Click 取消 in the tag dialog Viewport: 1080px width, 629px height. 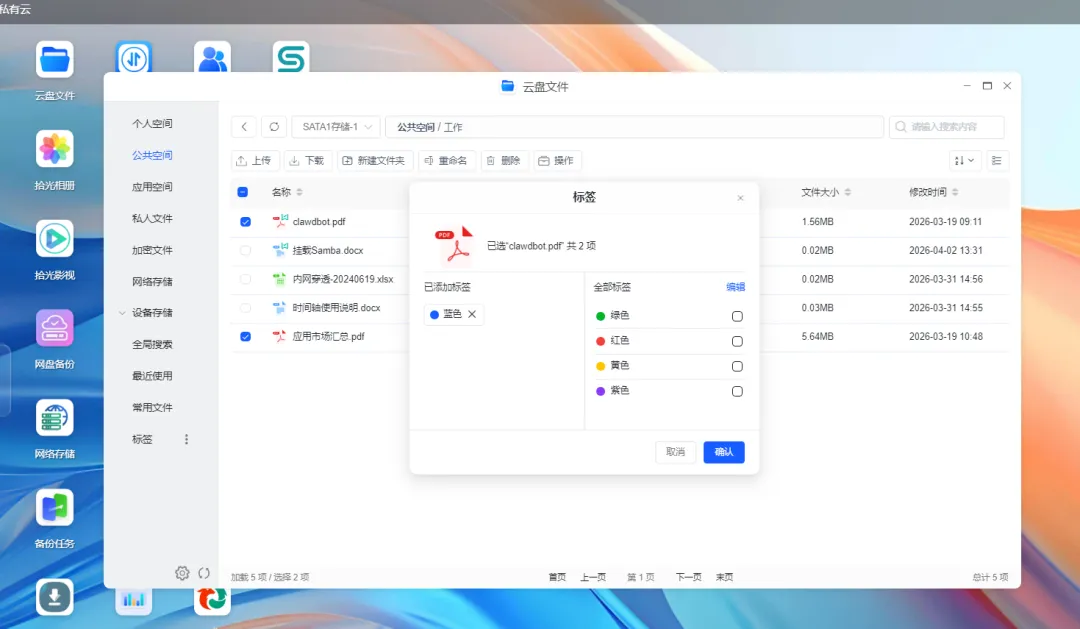coord(676,452)
